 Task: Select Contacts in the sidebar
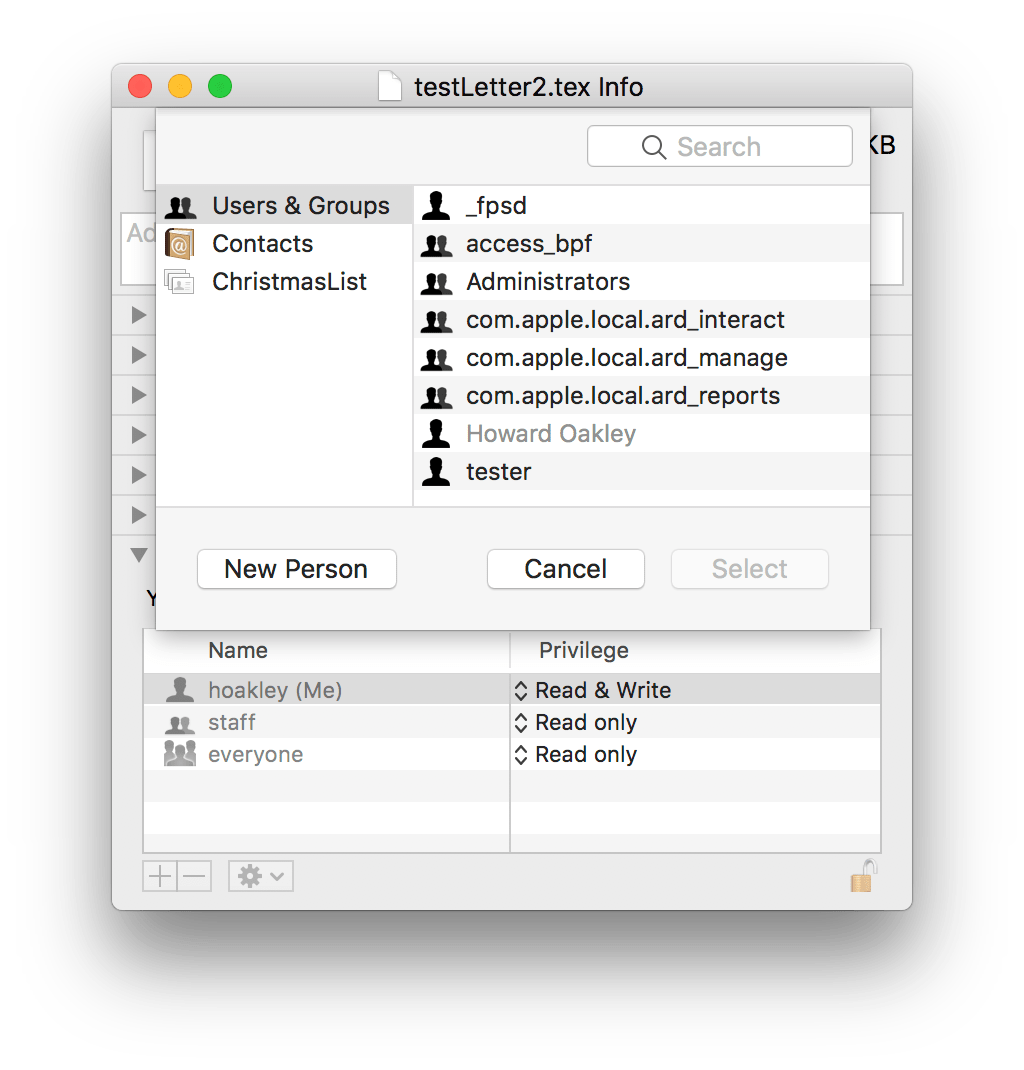262,244
